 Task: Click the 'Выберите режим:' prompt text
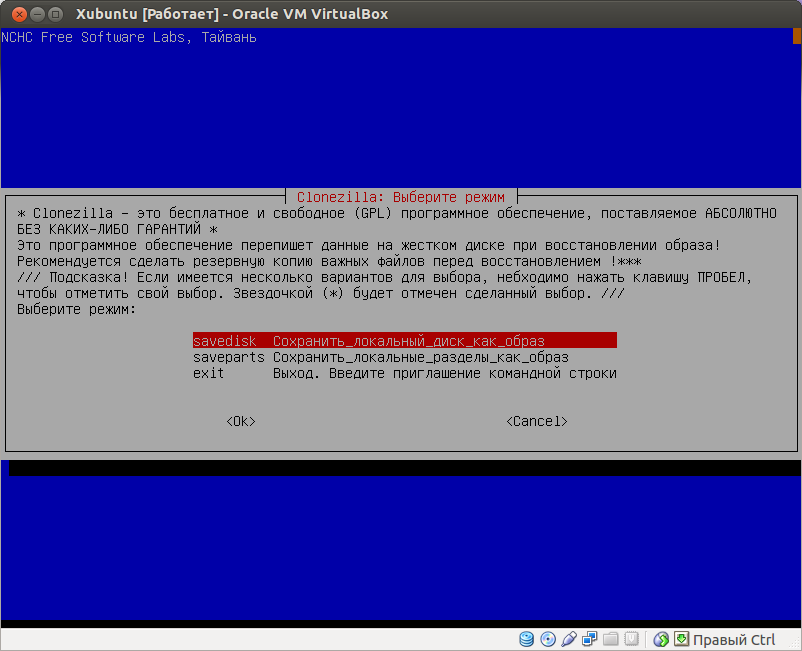pos(77,309)
